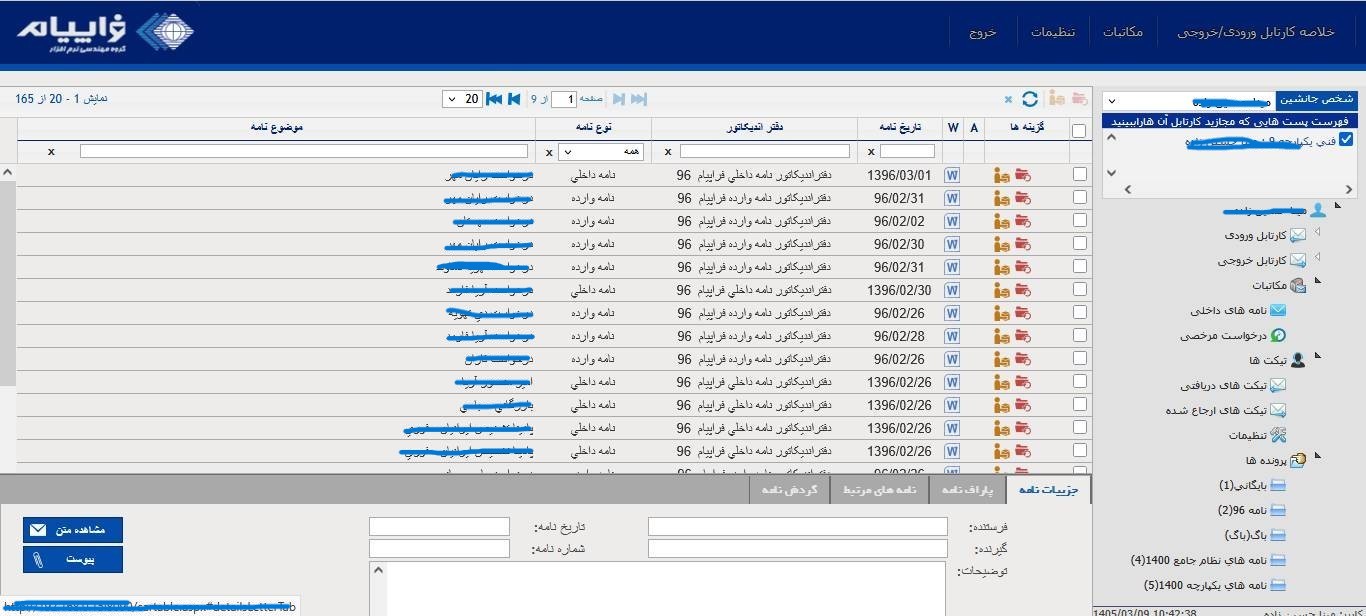Click red folder icon for letter 1396/03/01
Viewport: 1366px width, 616px height.
coord(1022,175)
